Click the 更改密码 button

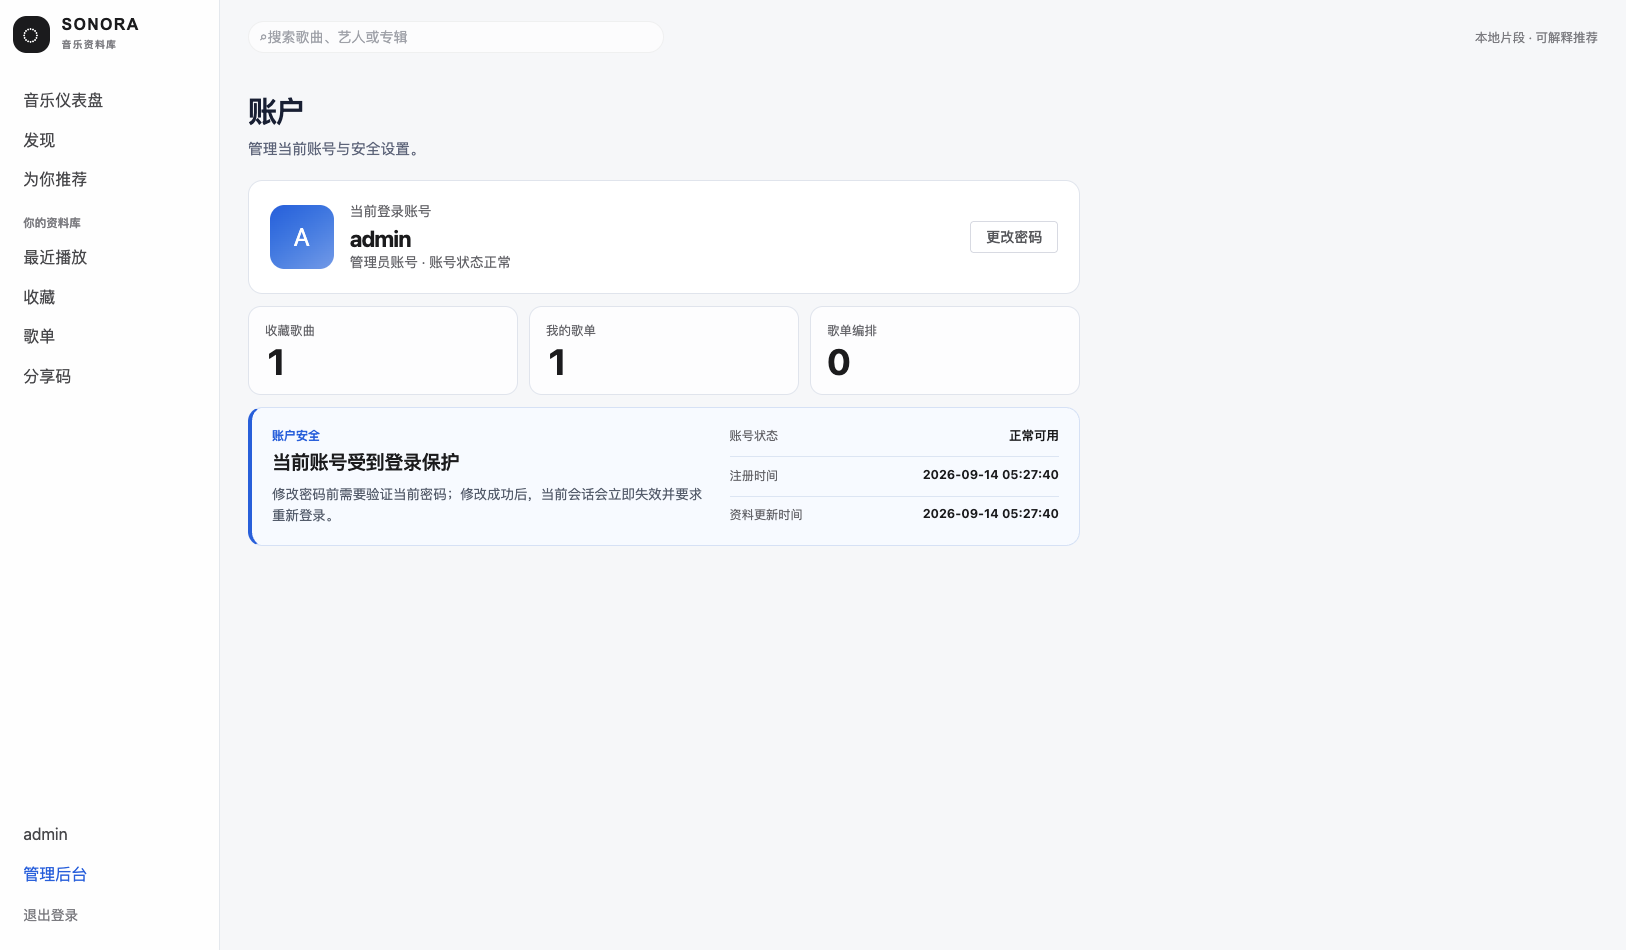click(1014, 237)
